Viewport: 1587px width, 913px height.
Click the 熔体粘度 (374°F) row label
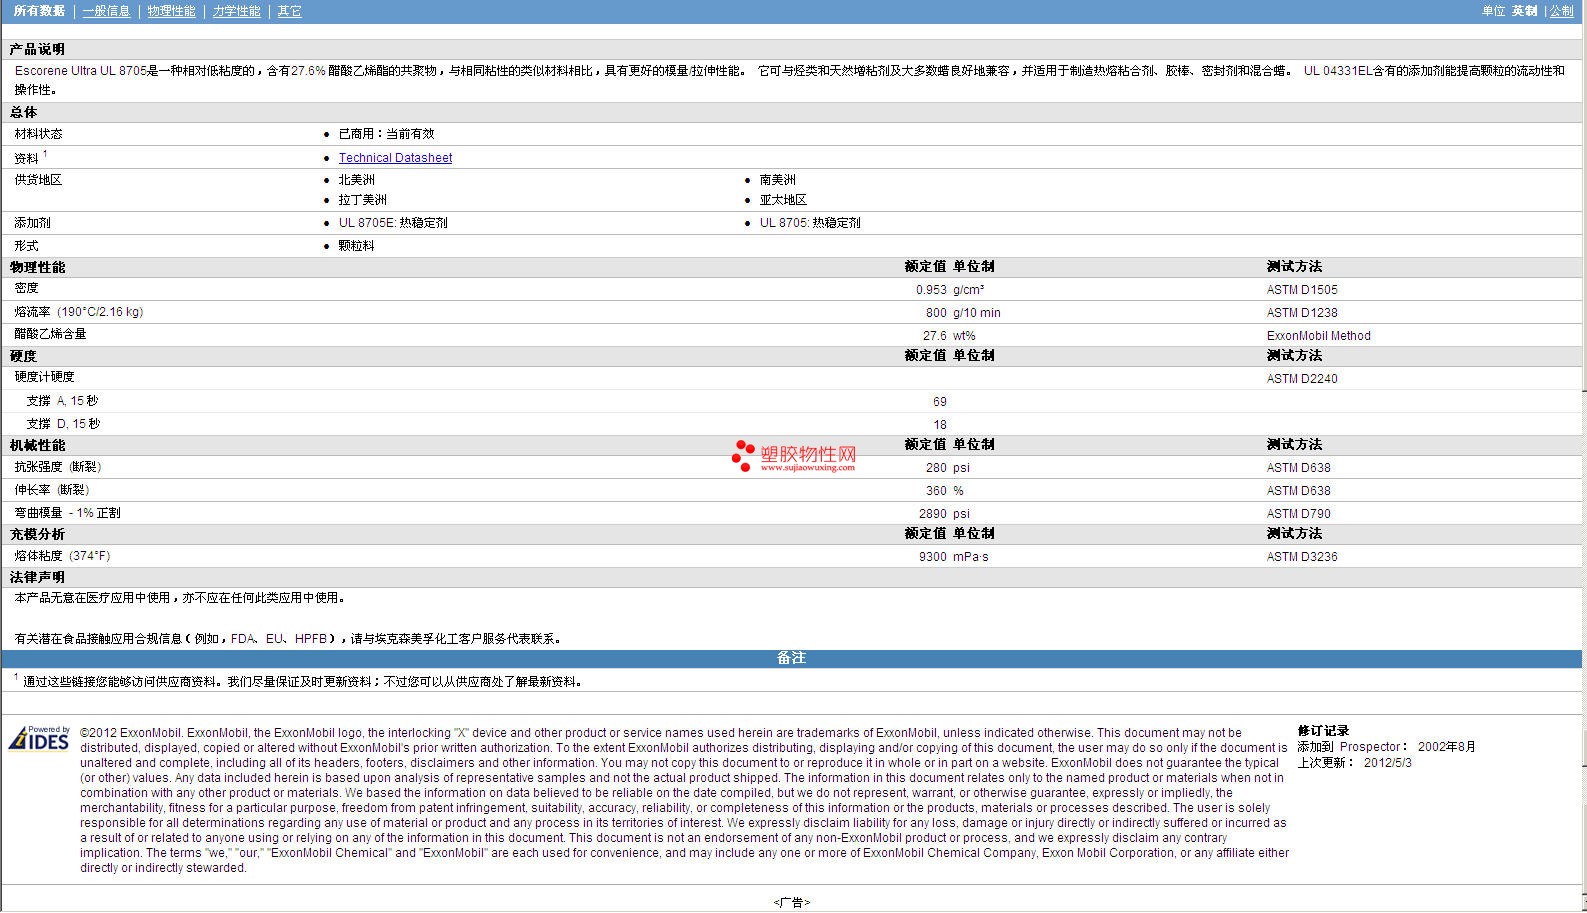[x=62, y=556]
